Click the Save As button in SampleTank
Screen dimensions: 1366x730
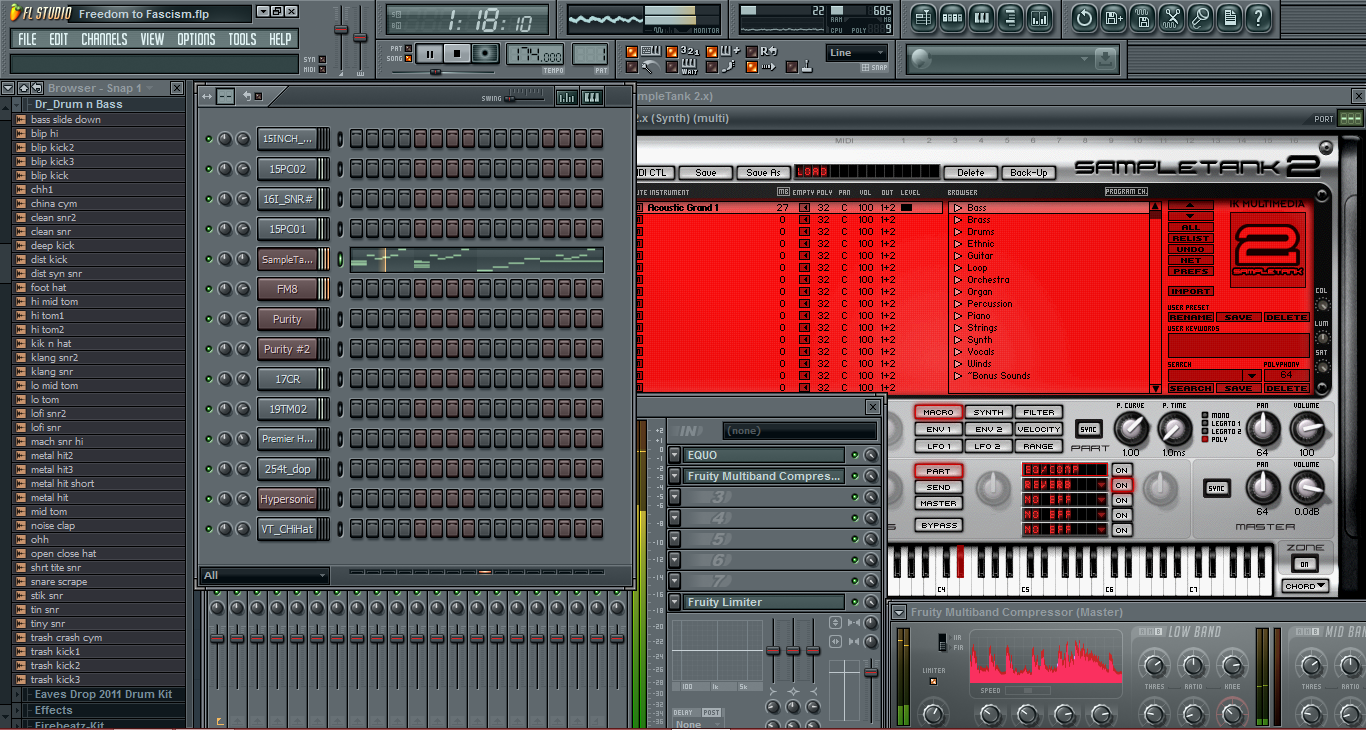click(763, 173)
